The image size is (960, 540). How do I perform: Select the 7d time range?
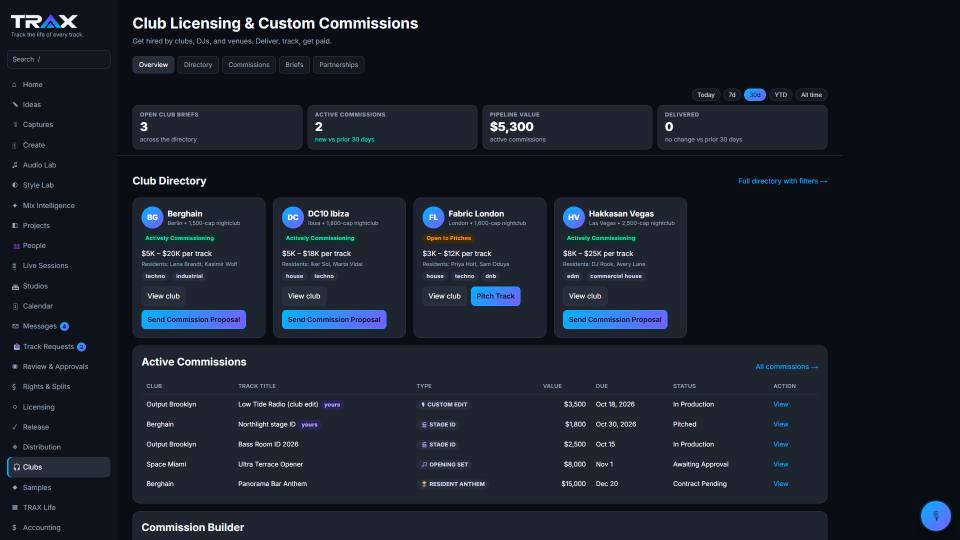coord(732,95)
